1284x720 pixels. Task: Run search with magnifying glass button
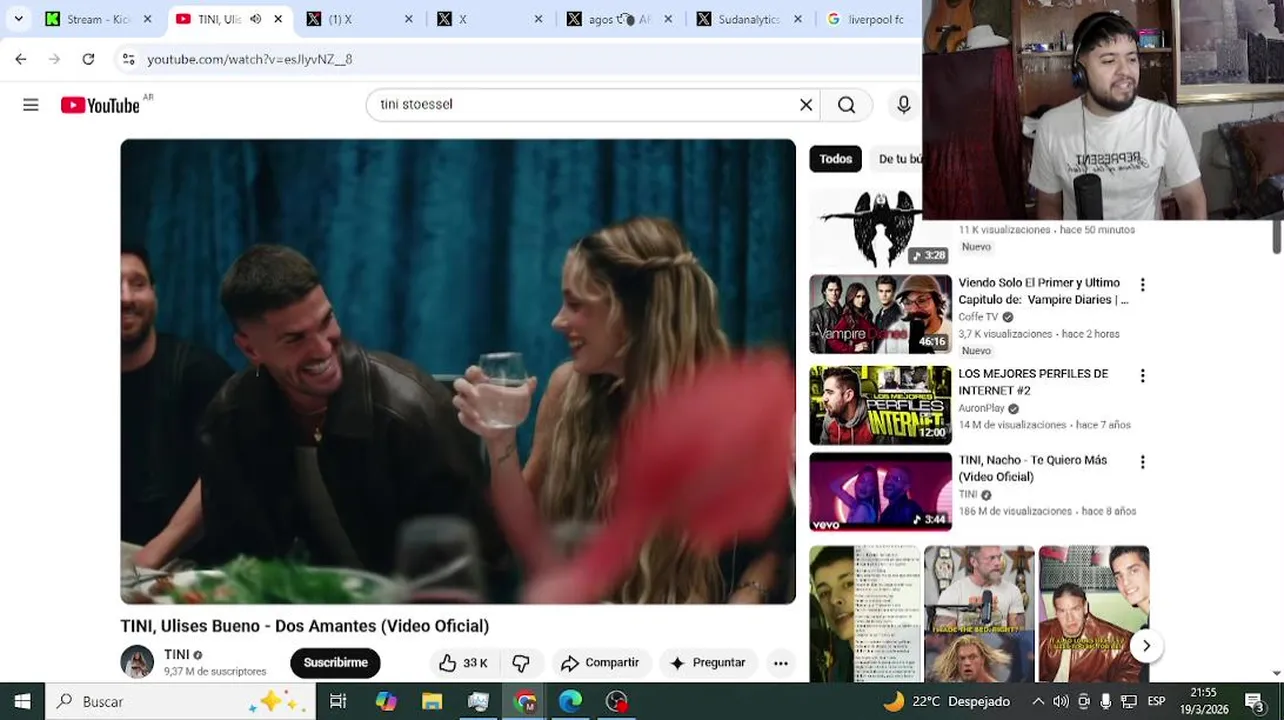tap(847, 105)
